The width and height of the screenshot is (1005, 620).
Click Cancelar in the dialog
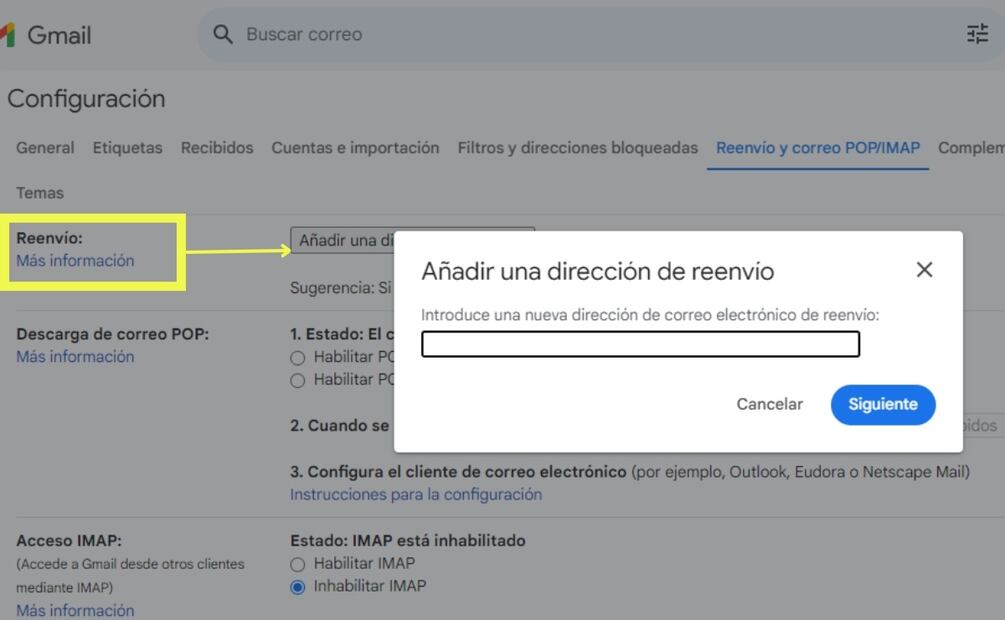pos(769,404)
